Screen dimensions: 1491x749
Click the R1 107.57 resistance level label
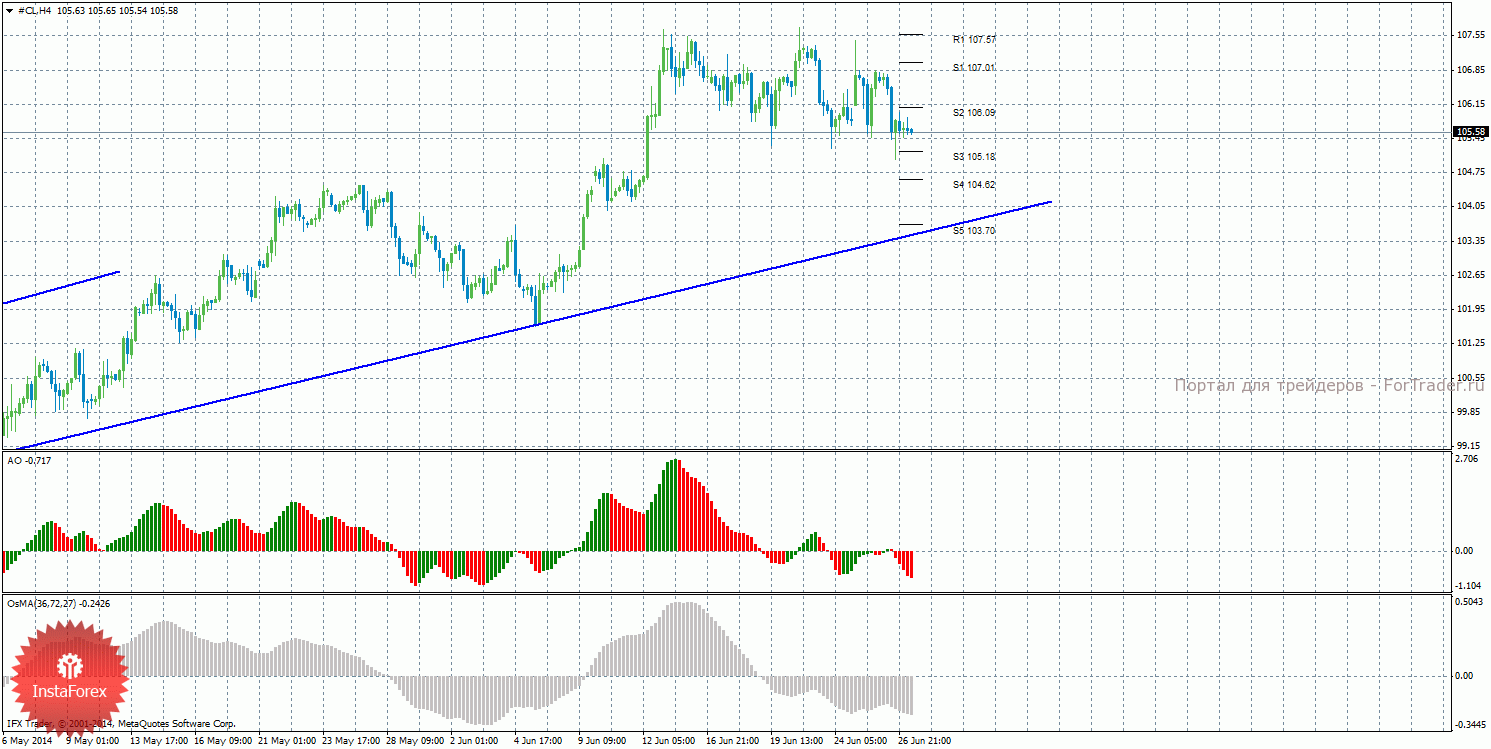pyautogui.click(x=974, y=39)
